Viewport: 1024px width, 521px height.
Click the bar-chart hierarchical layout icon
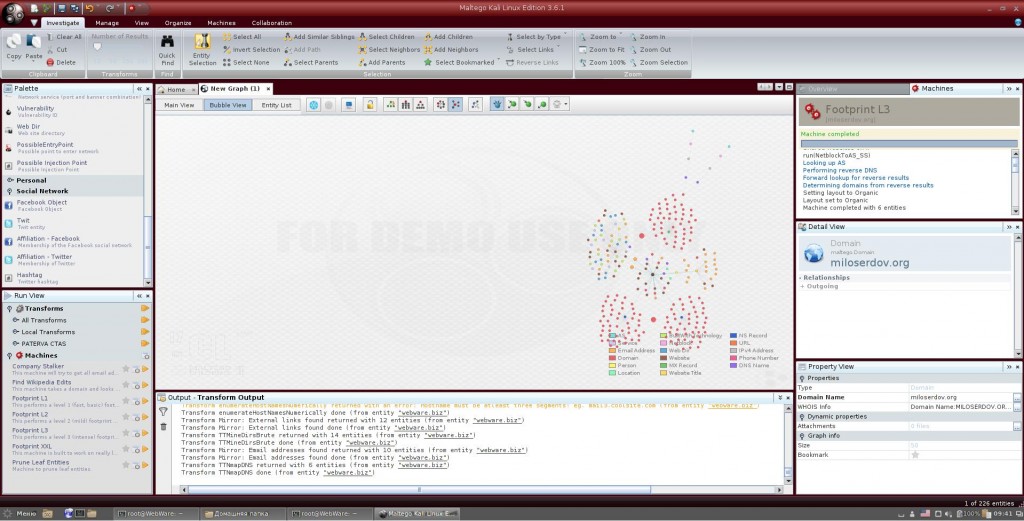[x=406, y=104]
